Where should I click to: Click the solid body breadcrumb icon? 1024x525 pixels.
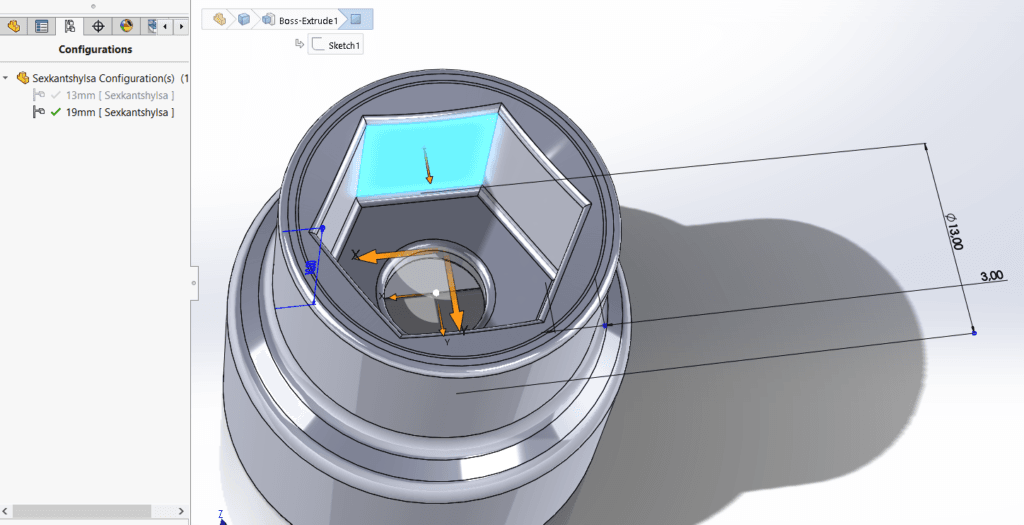tap(244, 18)
